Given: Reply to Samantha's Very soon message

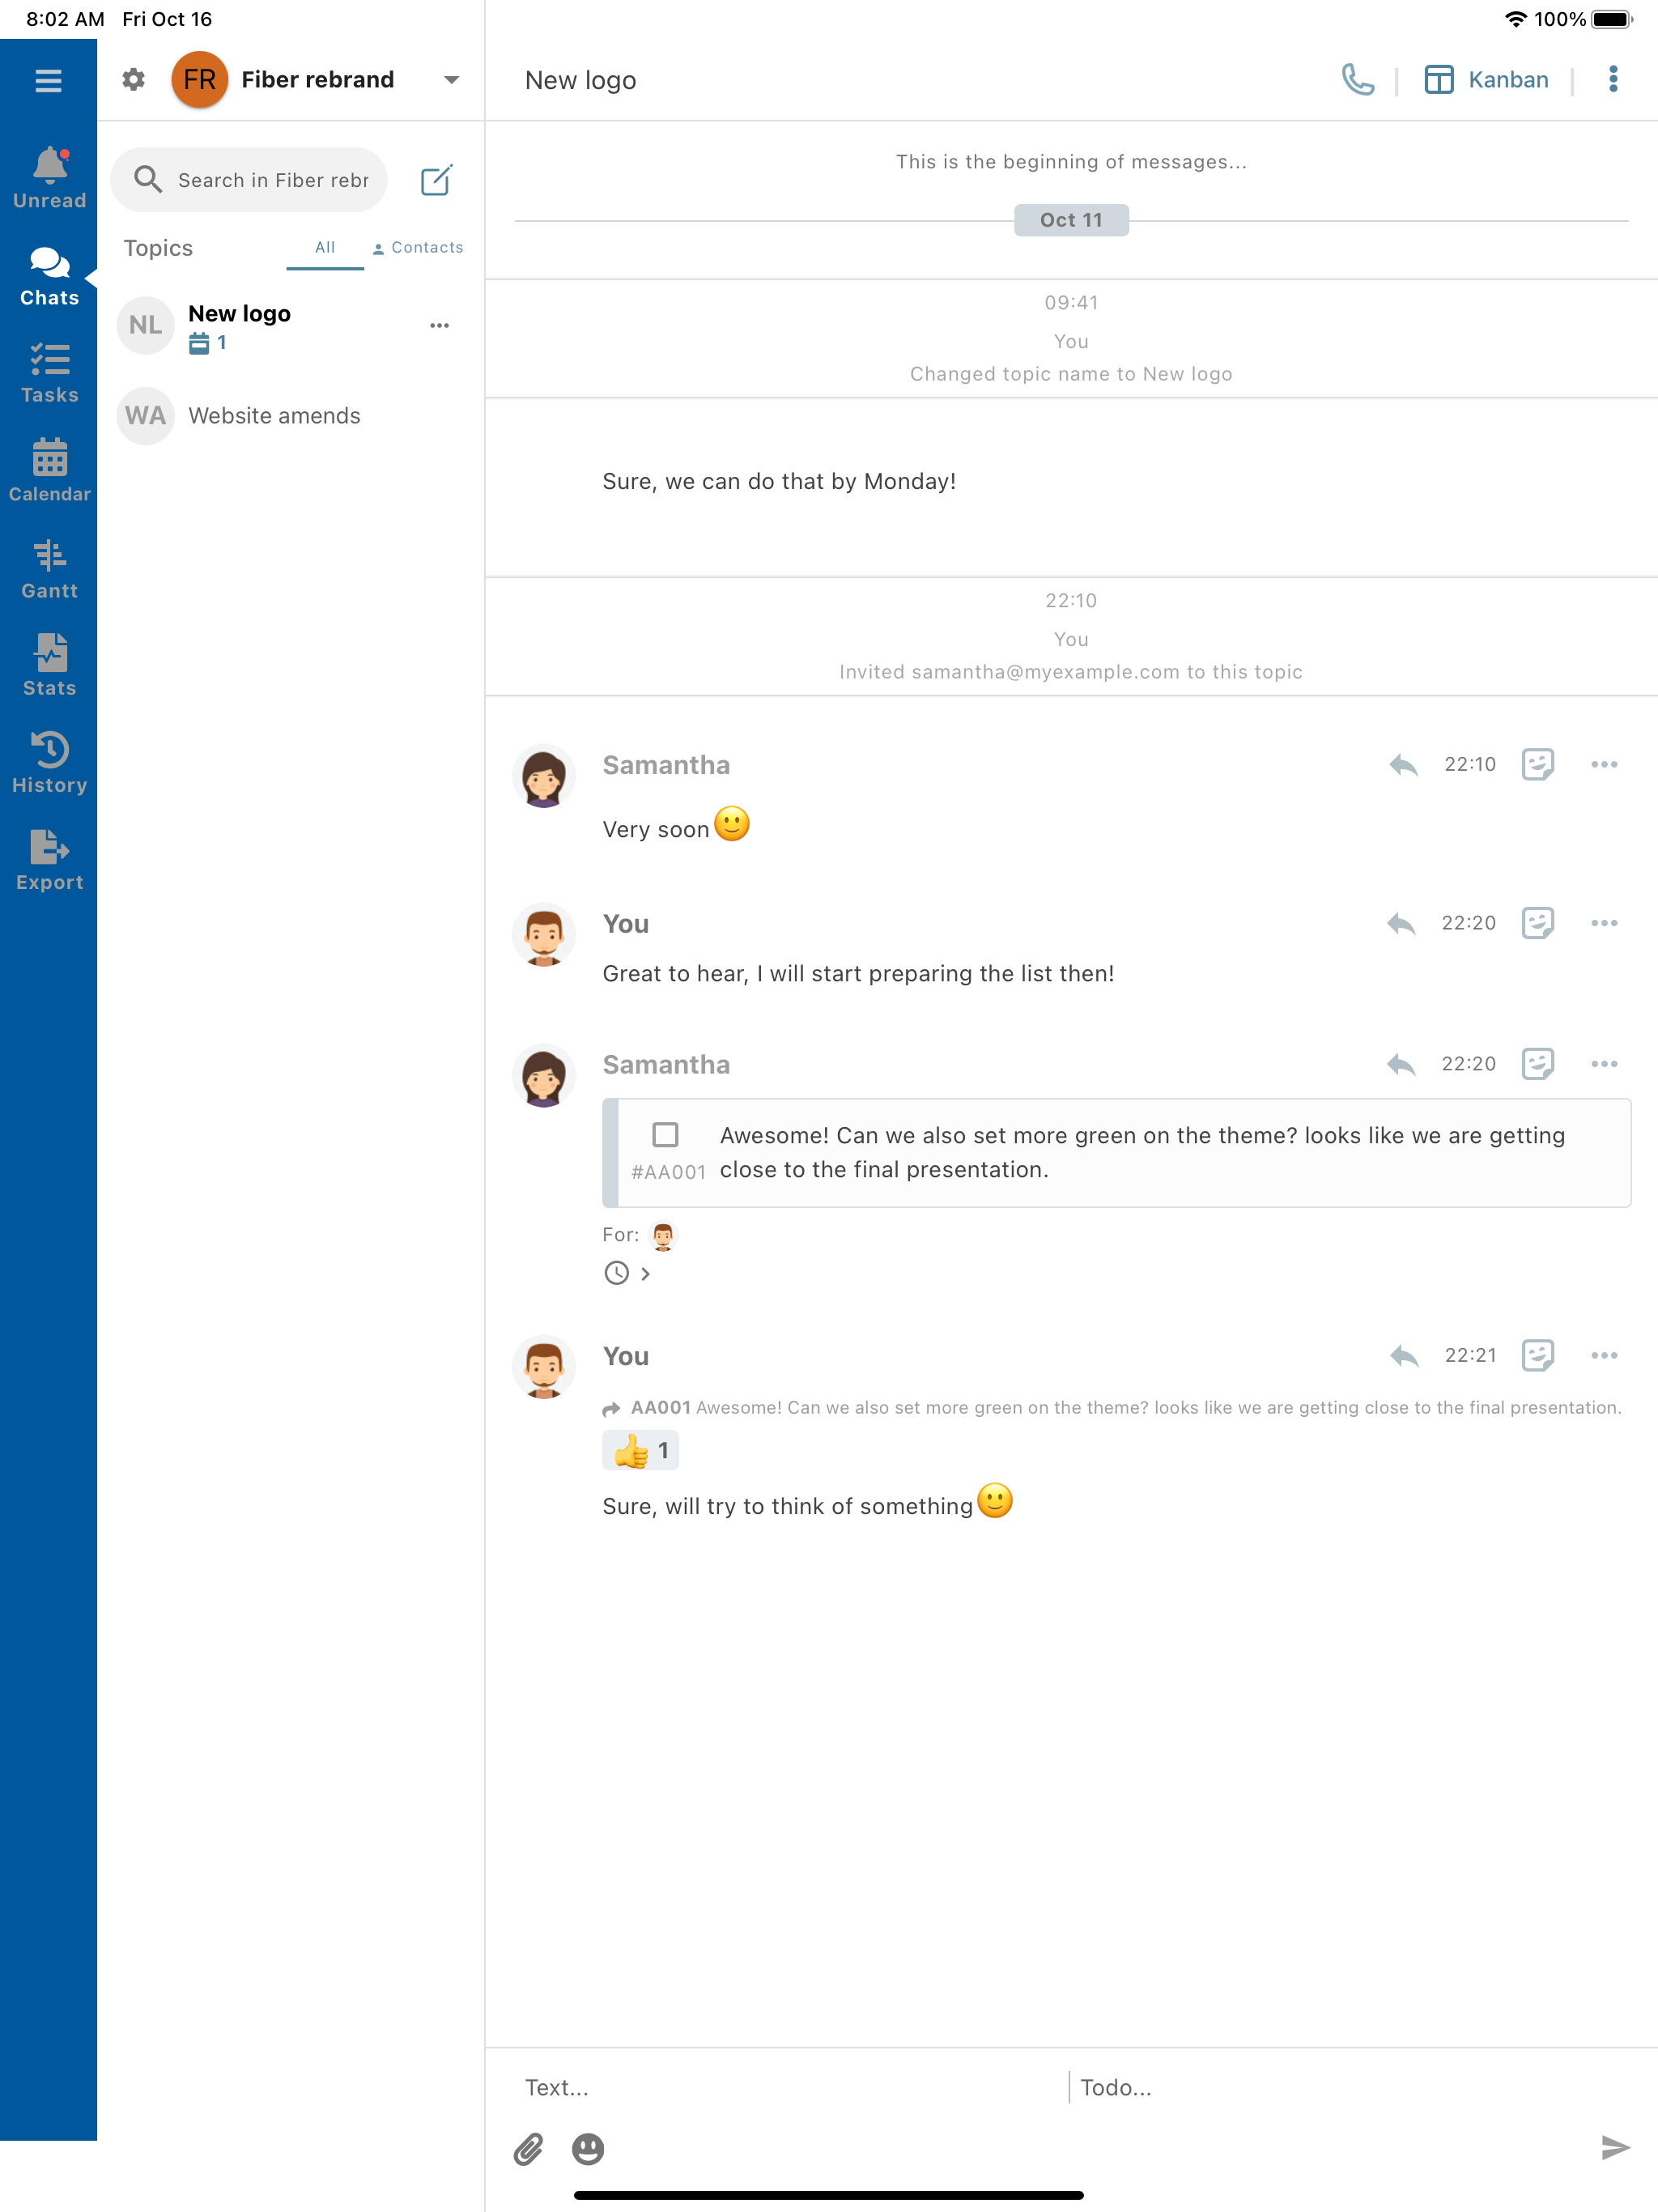Looking at the screenshot, I should pos(1403,765).
